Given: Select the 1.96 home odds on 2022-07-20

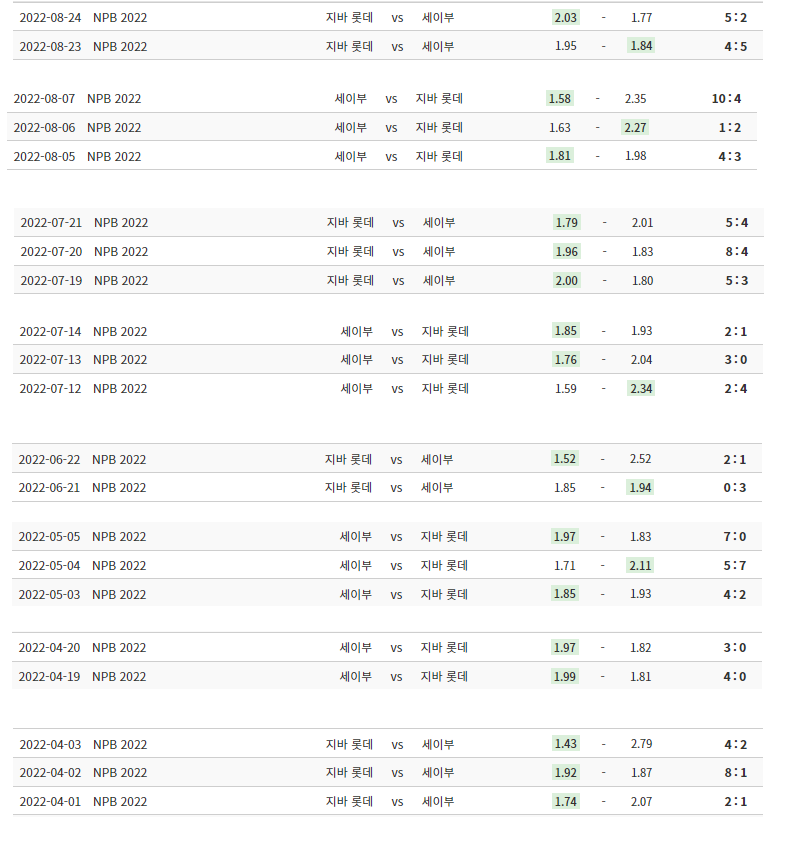Looking at the screenshot, I should point(566,252).
